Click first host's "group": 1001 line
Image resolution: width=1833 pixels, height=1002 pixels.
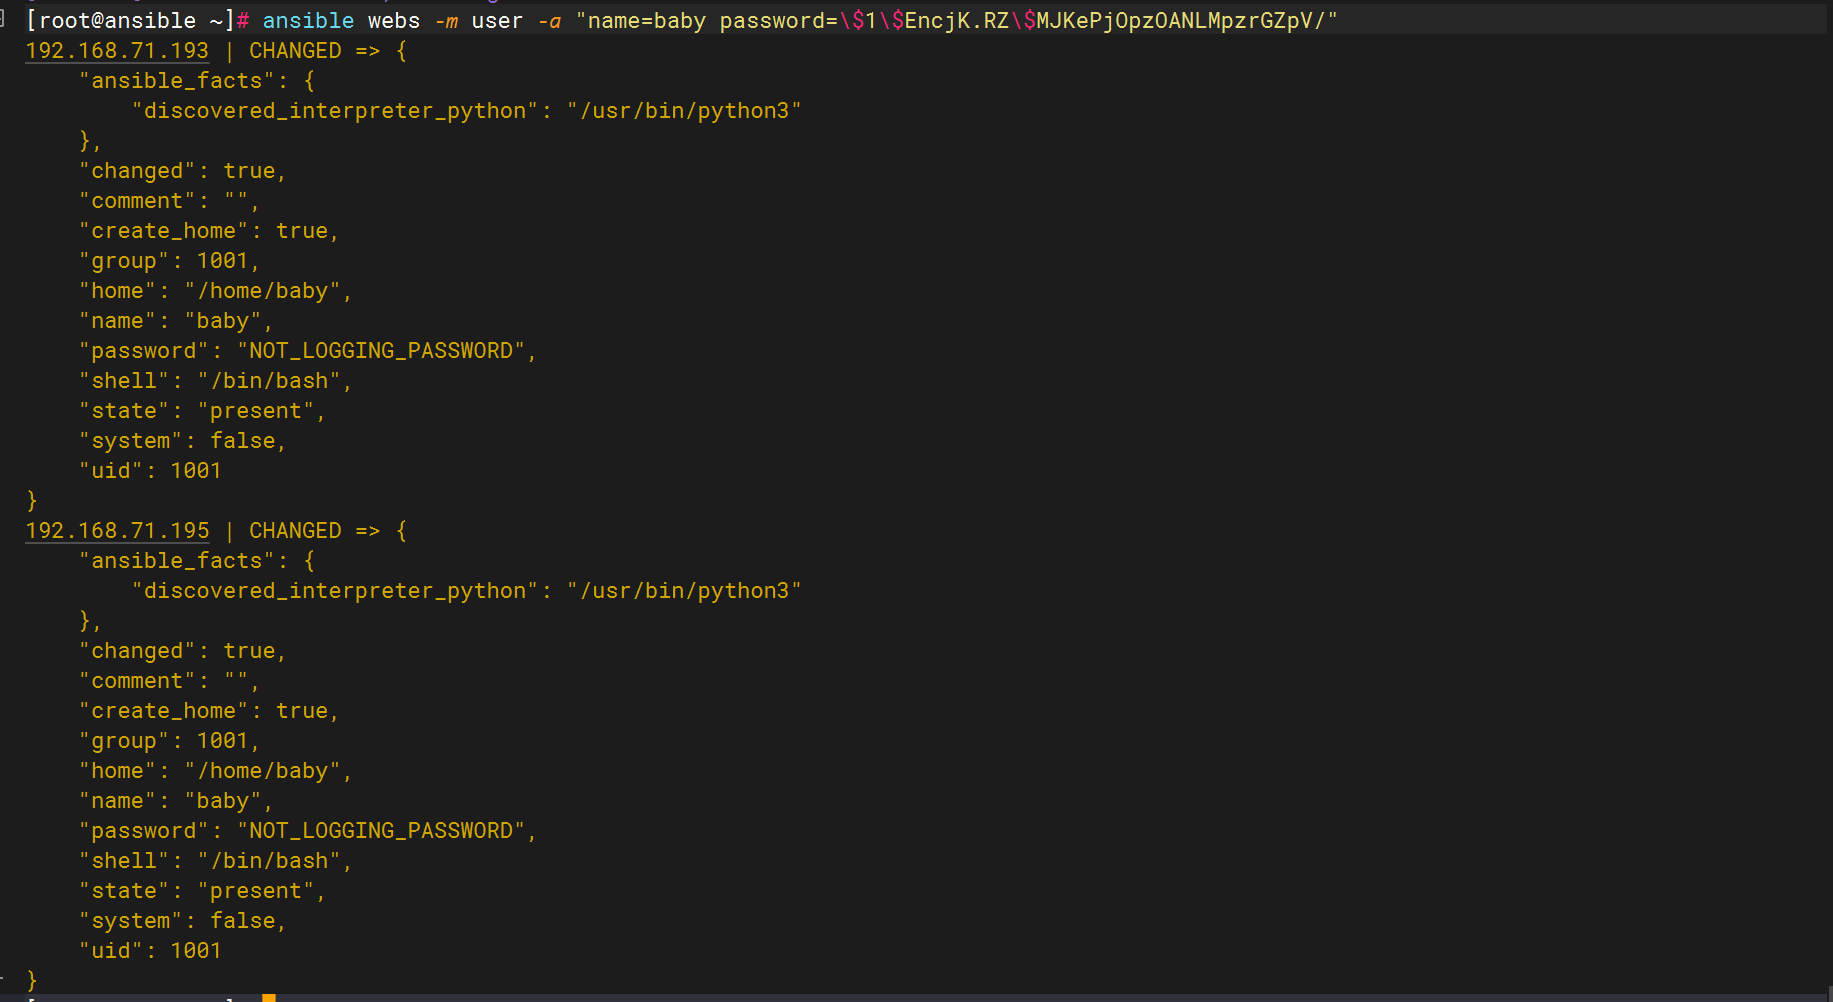pyautogui.click(x=169, y=261)
